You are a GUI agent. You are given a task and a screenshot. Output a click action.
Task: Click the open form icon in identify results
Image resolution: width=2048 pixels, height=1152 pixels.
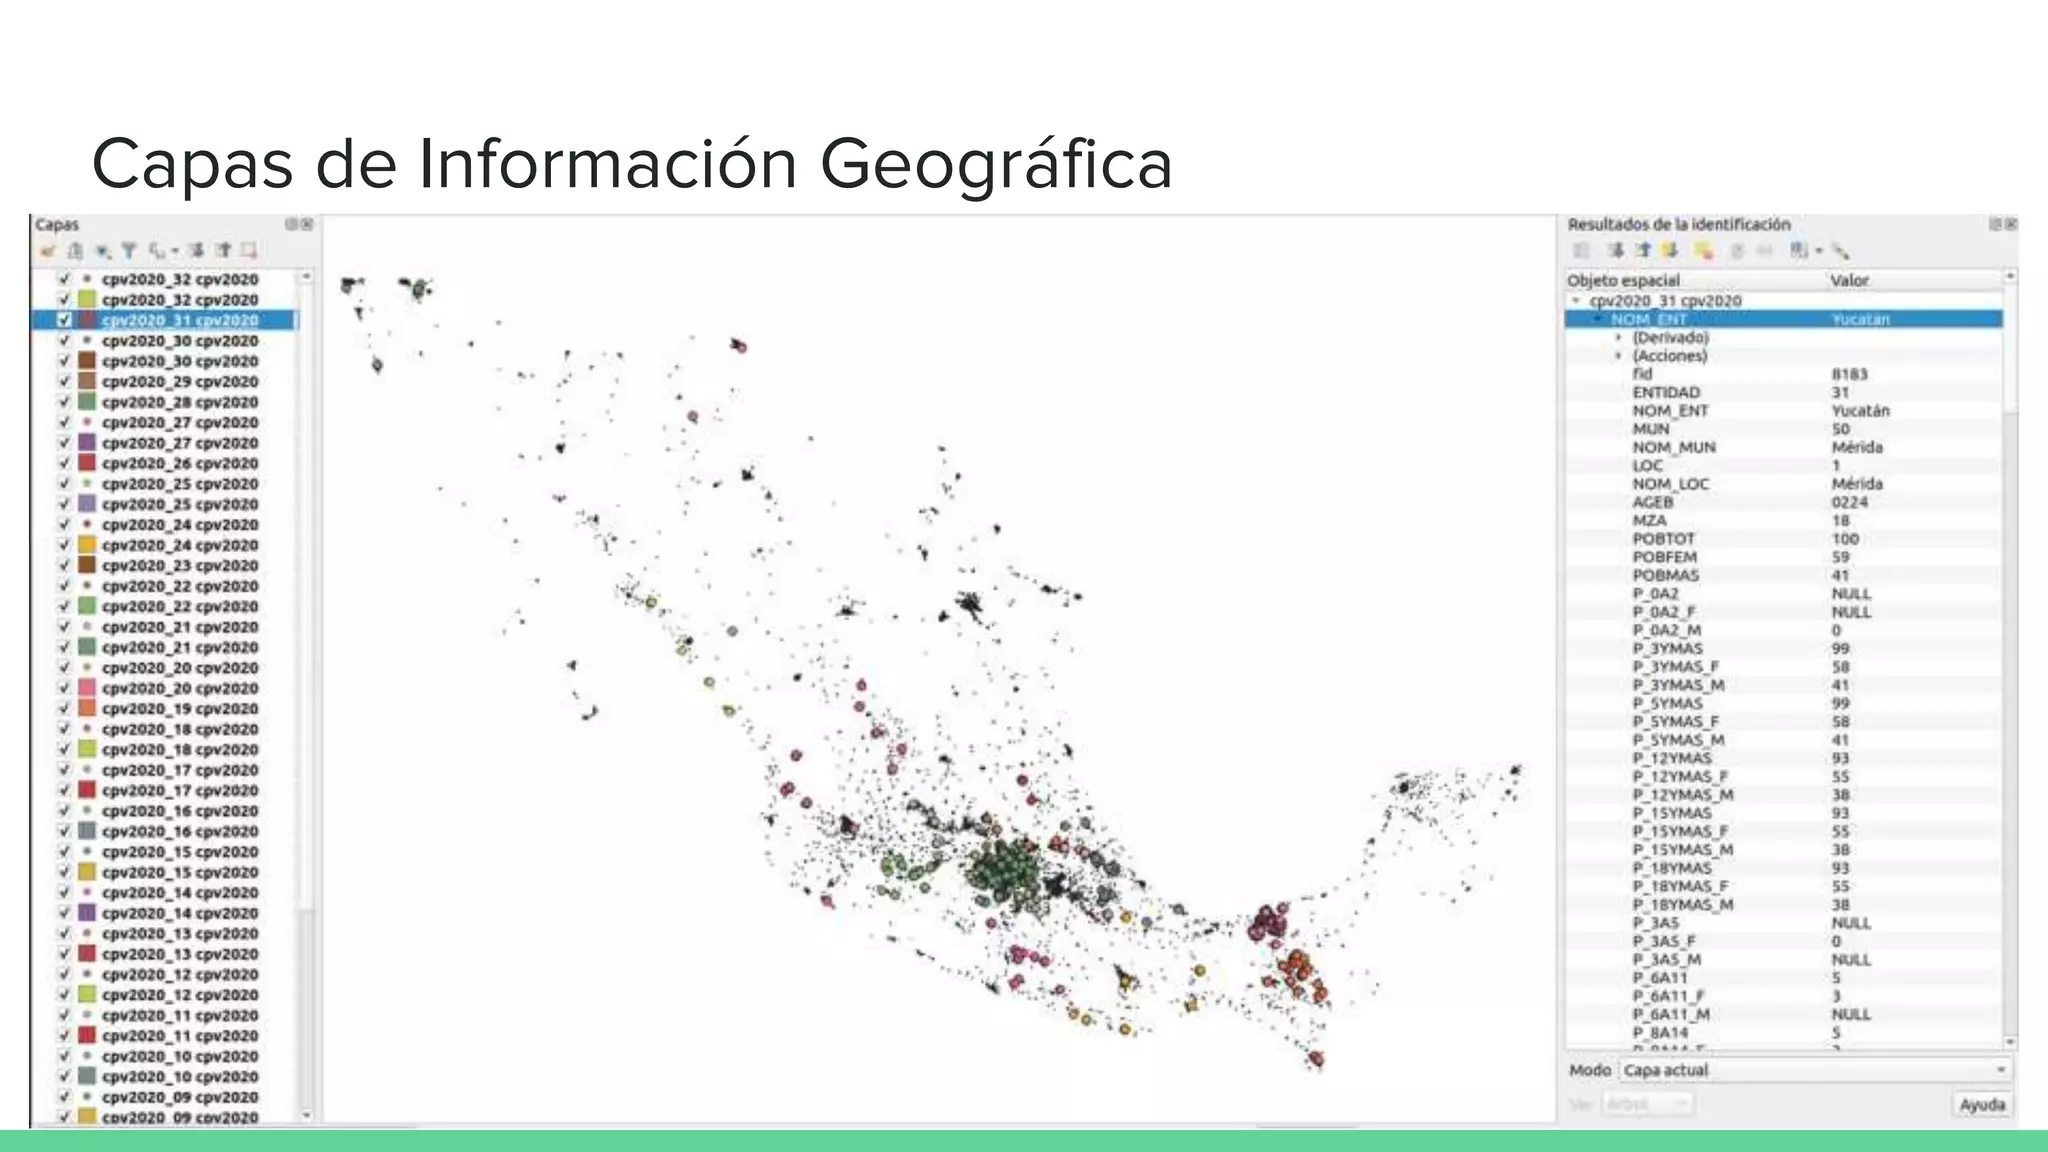click(x=1581, y=251)
